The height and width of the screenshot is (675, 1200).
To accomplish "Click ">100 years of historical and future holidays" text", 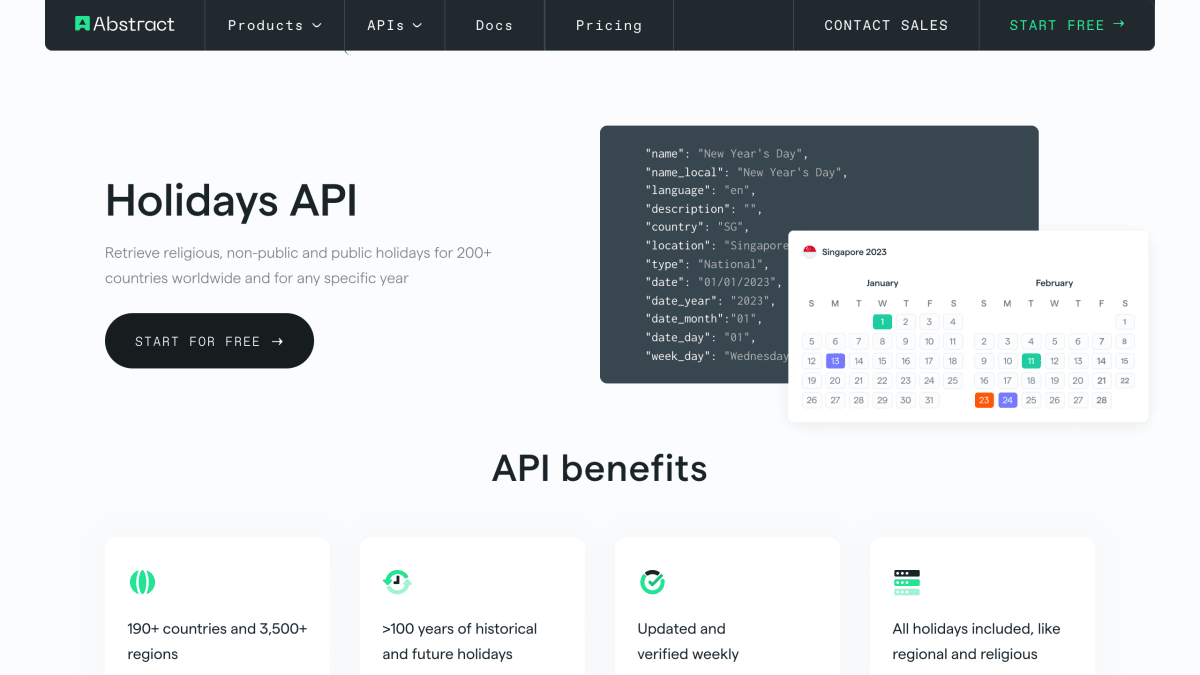I will coord(460,641).
